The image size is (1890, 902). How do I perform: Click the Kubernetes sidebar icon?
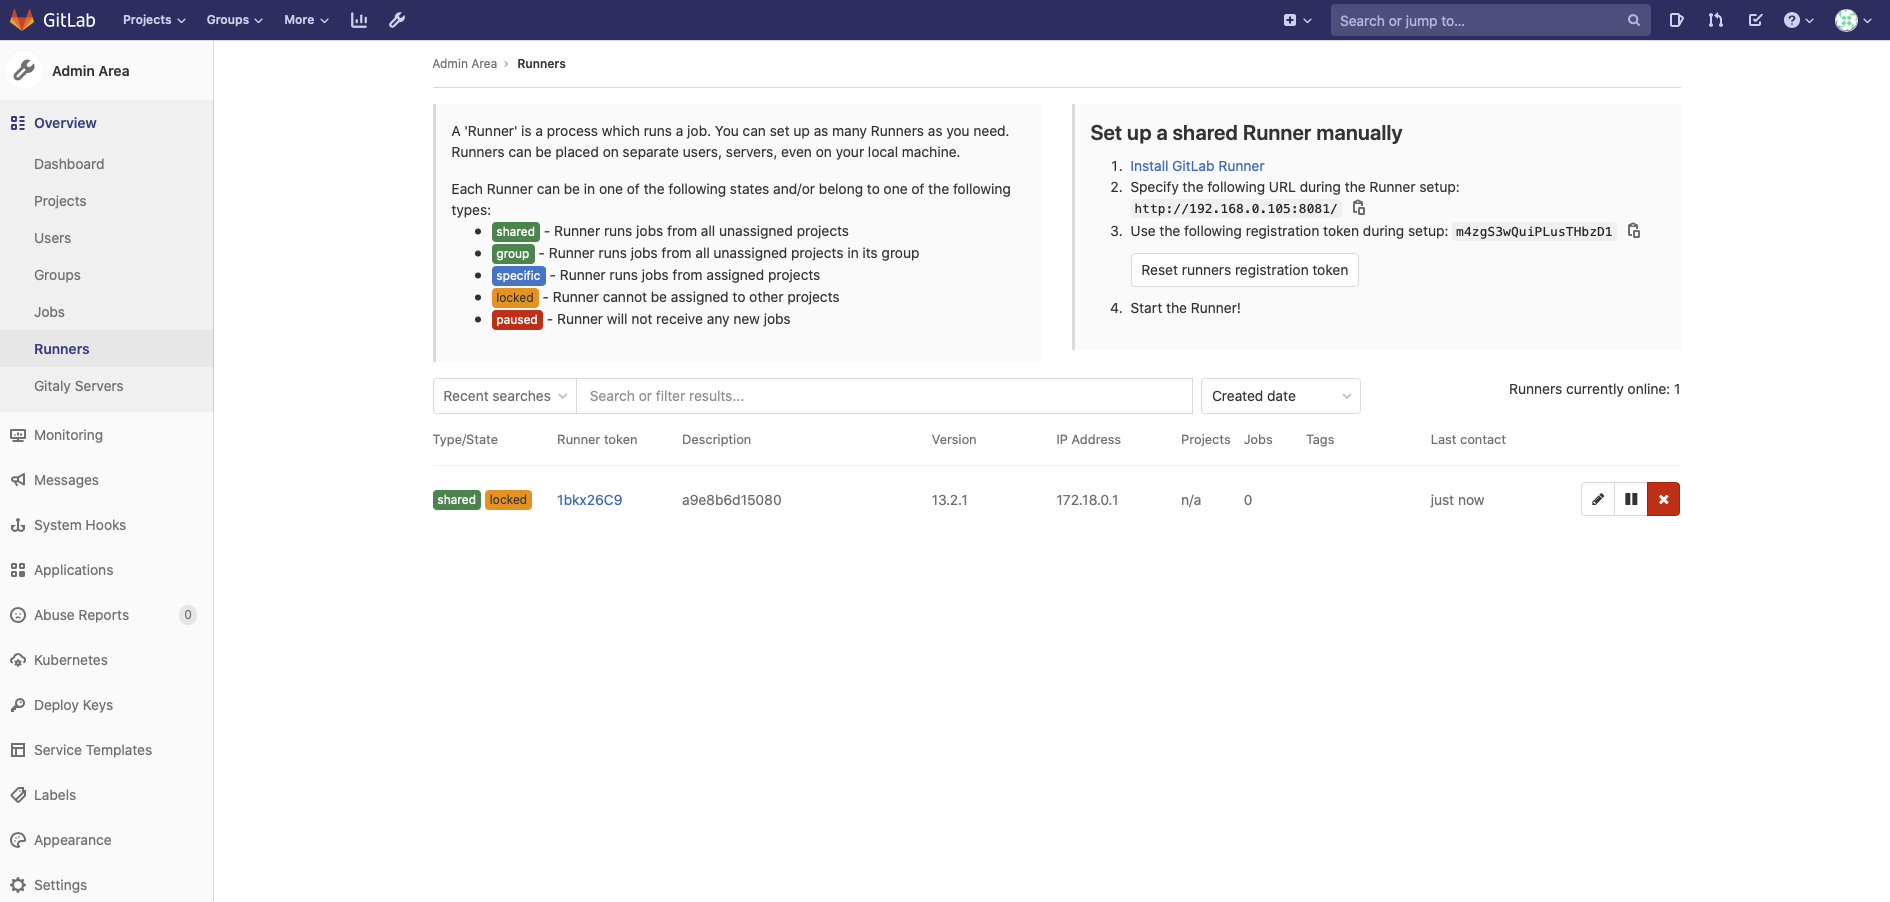18,660
